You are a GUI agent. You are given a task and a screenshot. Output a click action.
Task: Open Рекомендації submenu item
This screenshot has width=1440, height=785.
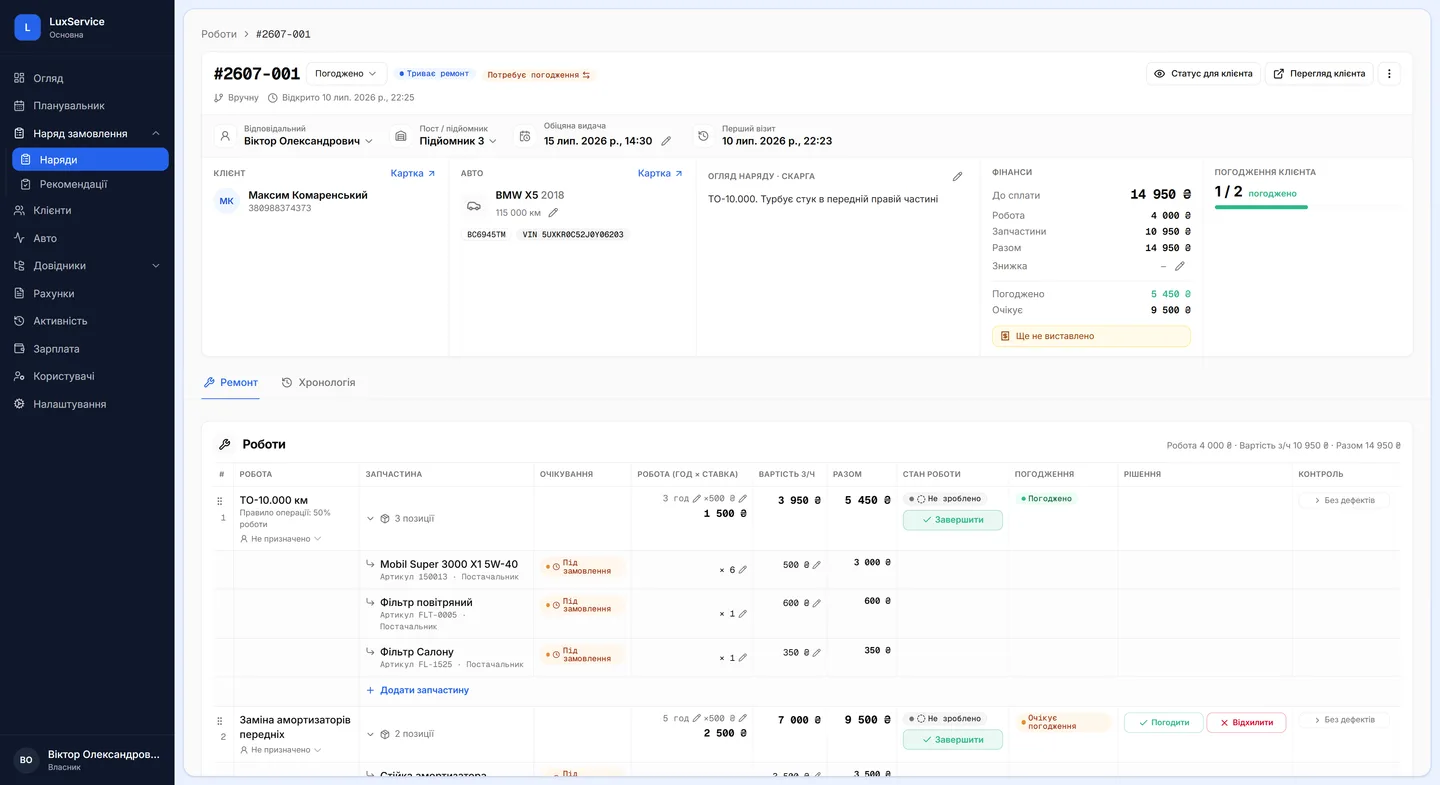90,184
